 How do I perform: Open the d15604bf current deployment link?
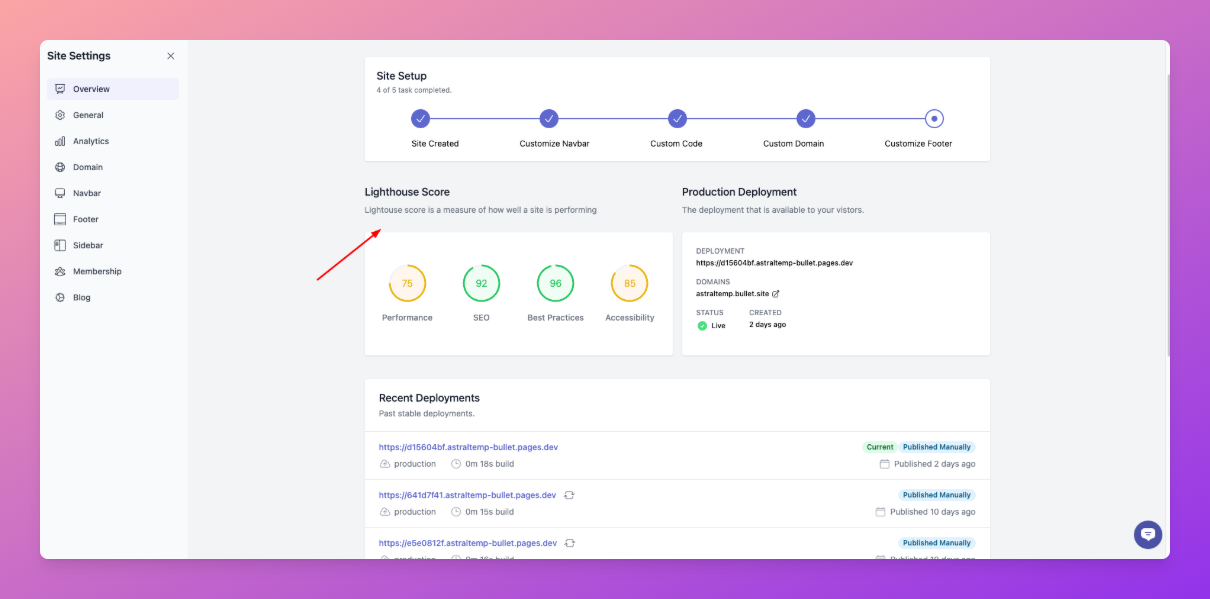click(468, 447)
